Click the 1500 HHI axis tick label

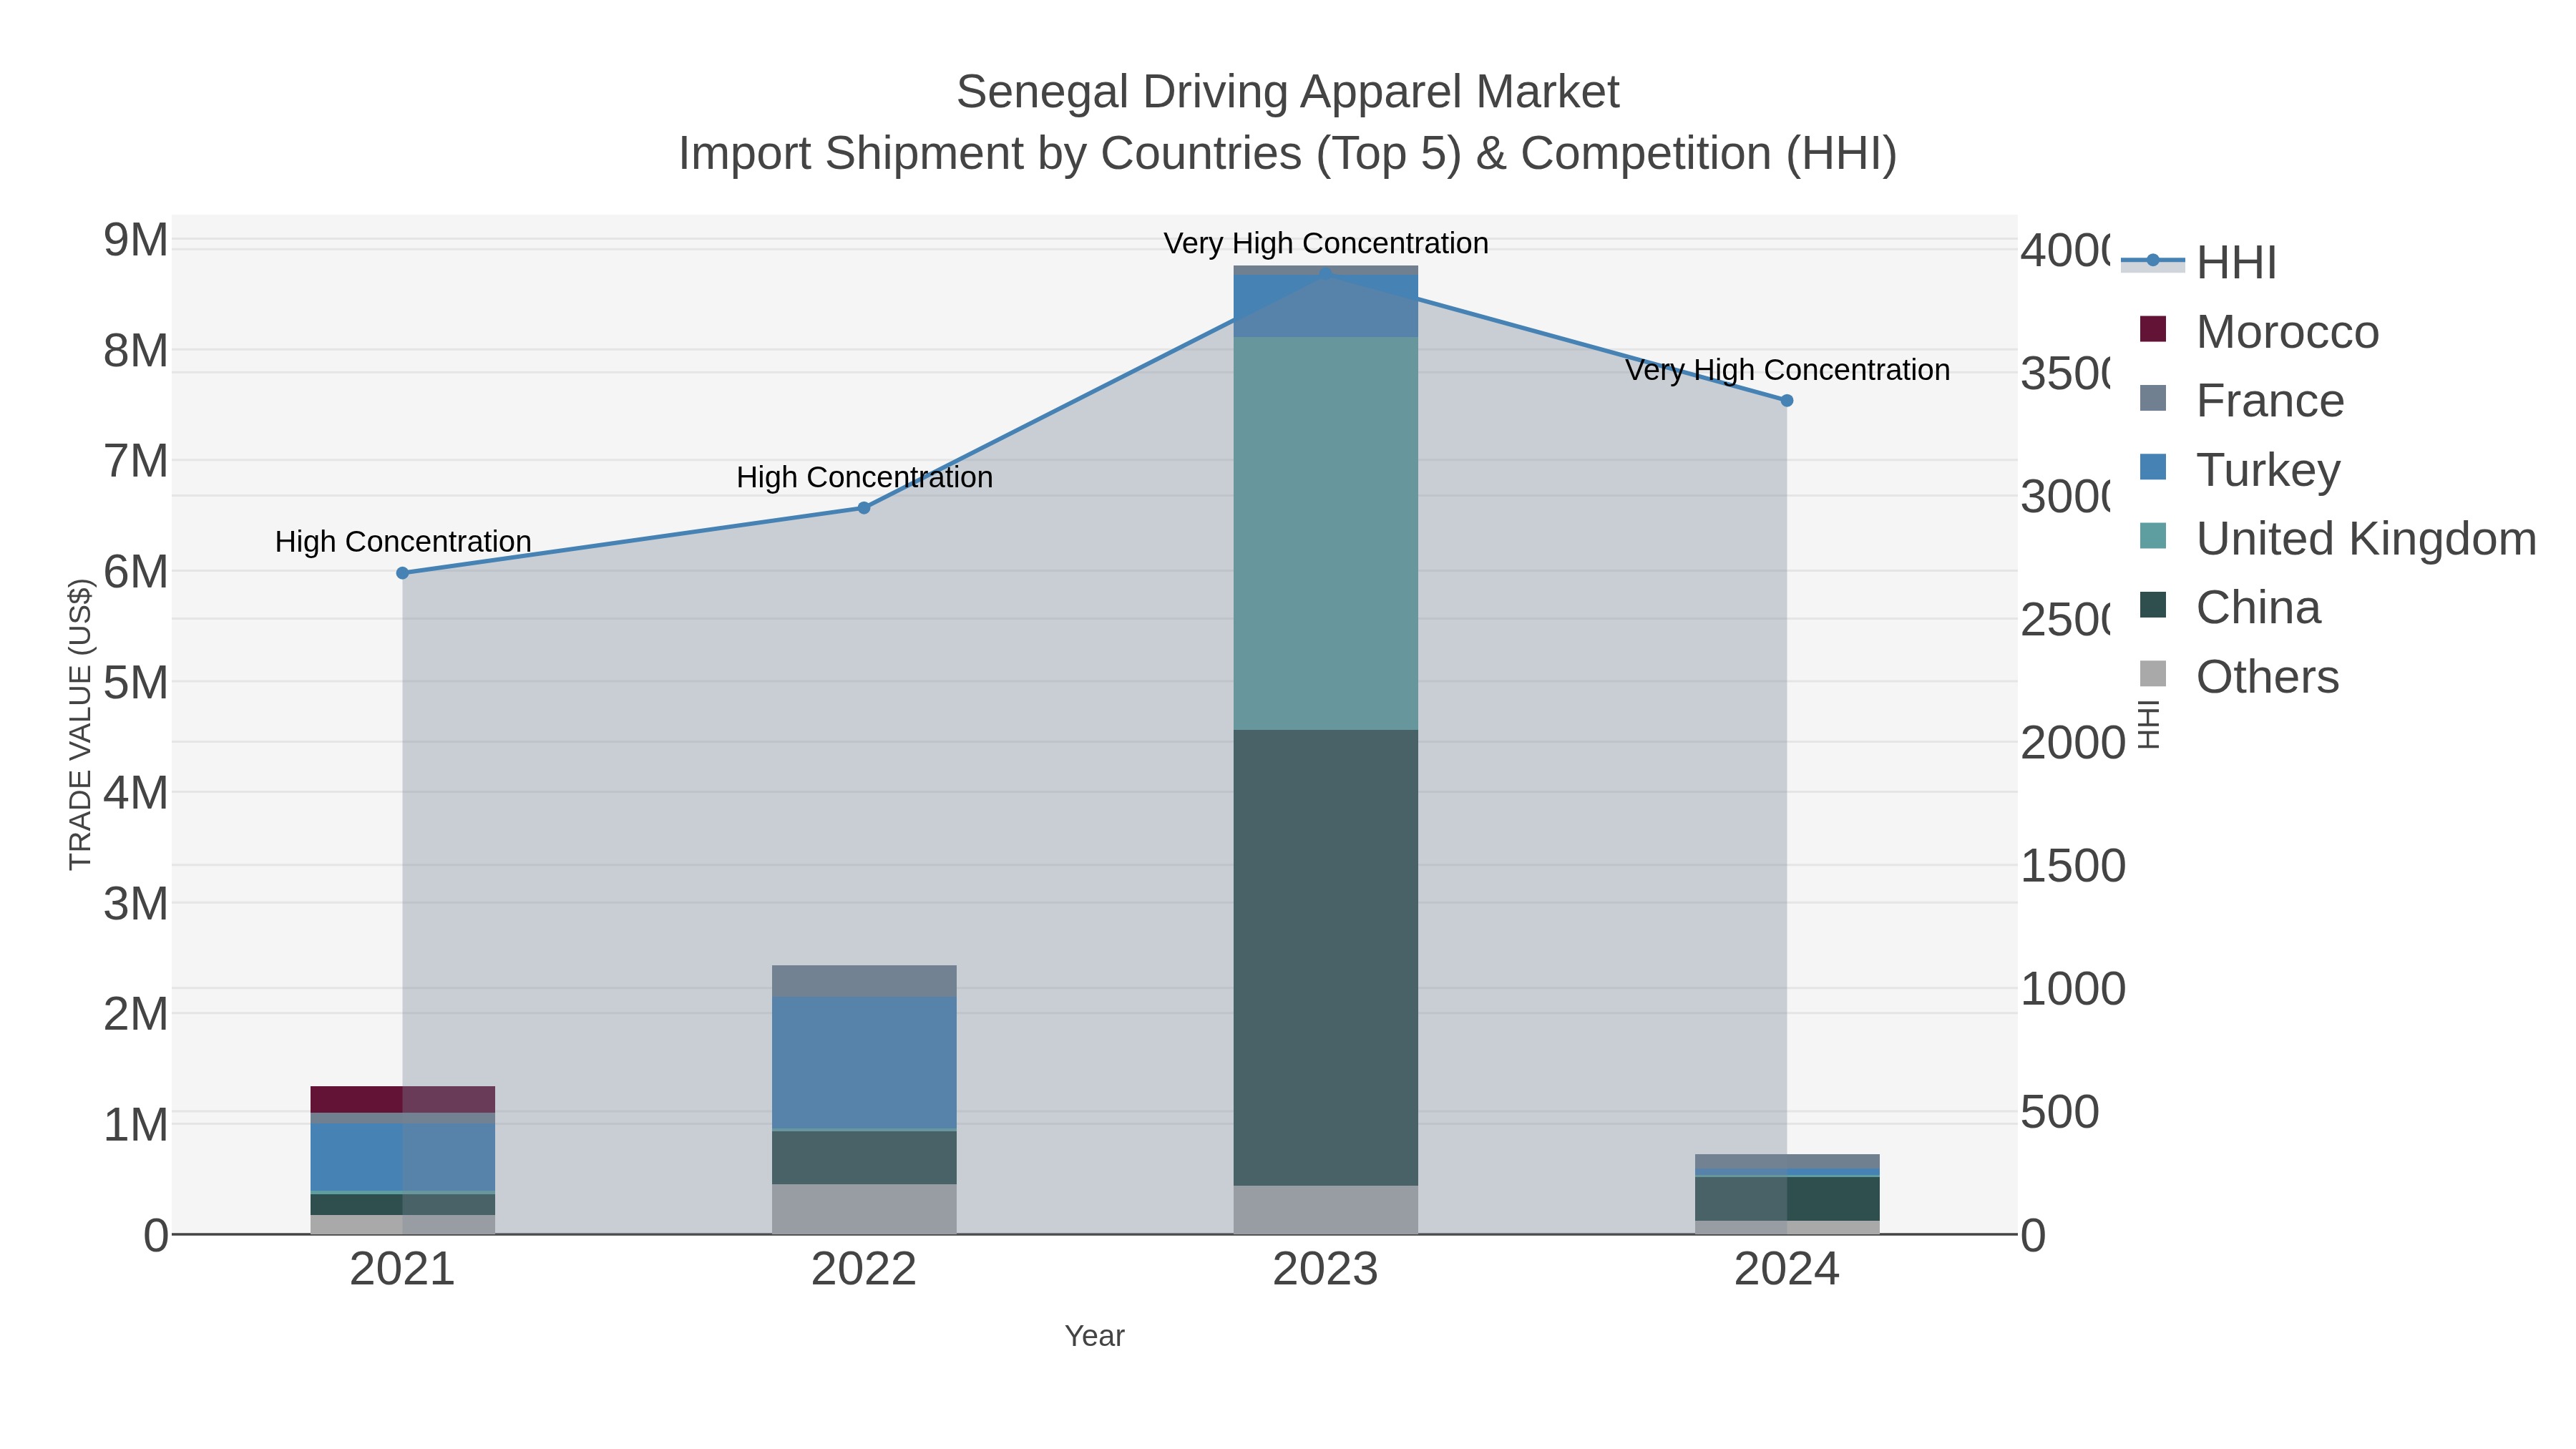click(2073, 866)
